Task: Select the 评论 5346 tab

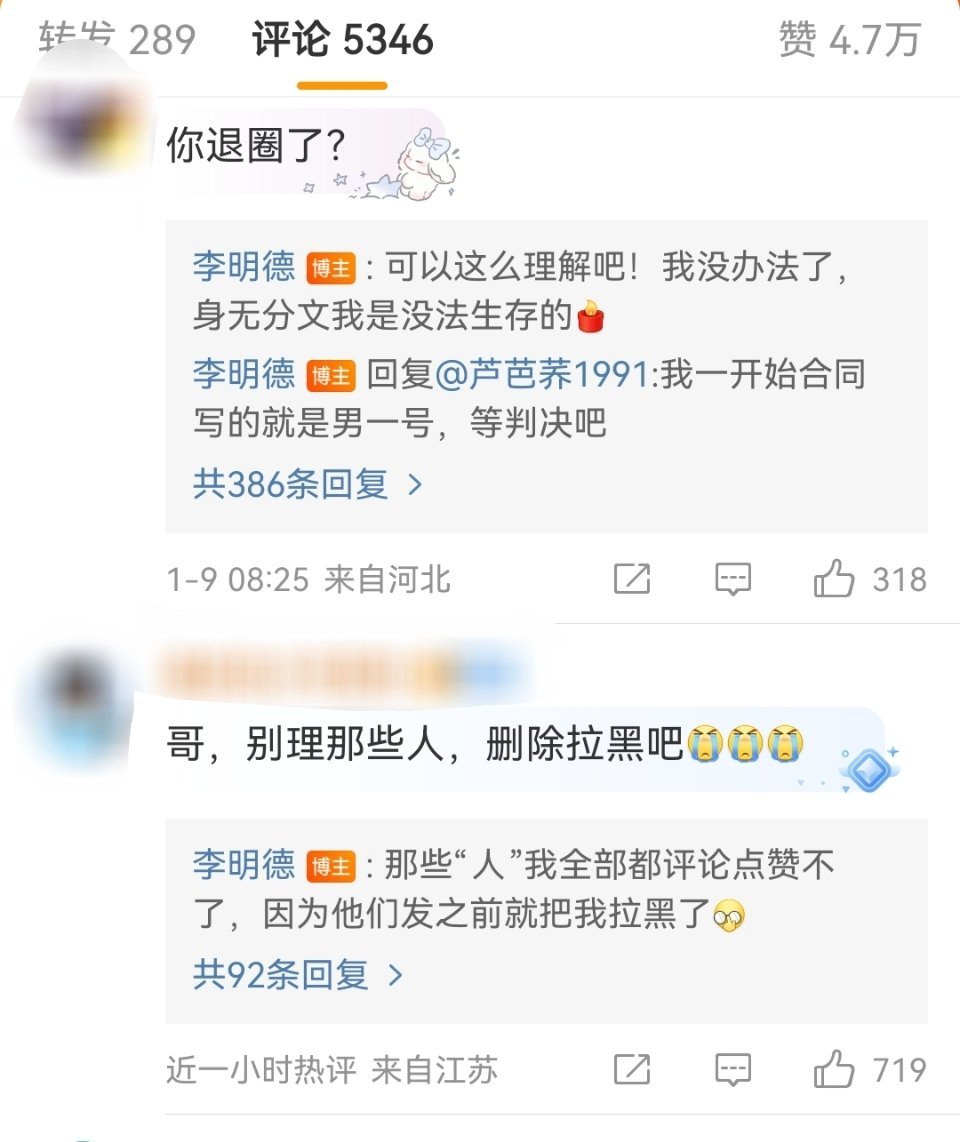Action: click(342, 39)
